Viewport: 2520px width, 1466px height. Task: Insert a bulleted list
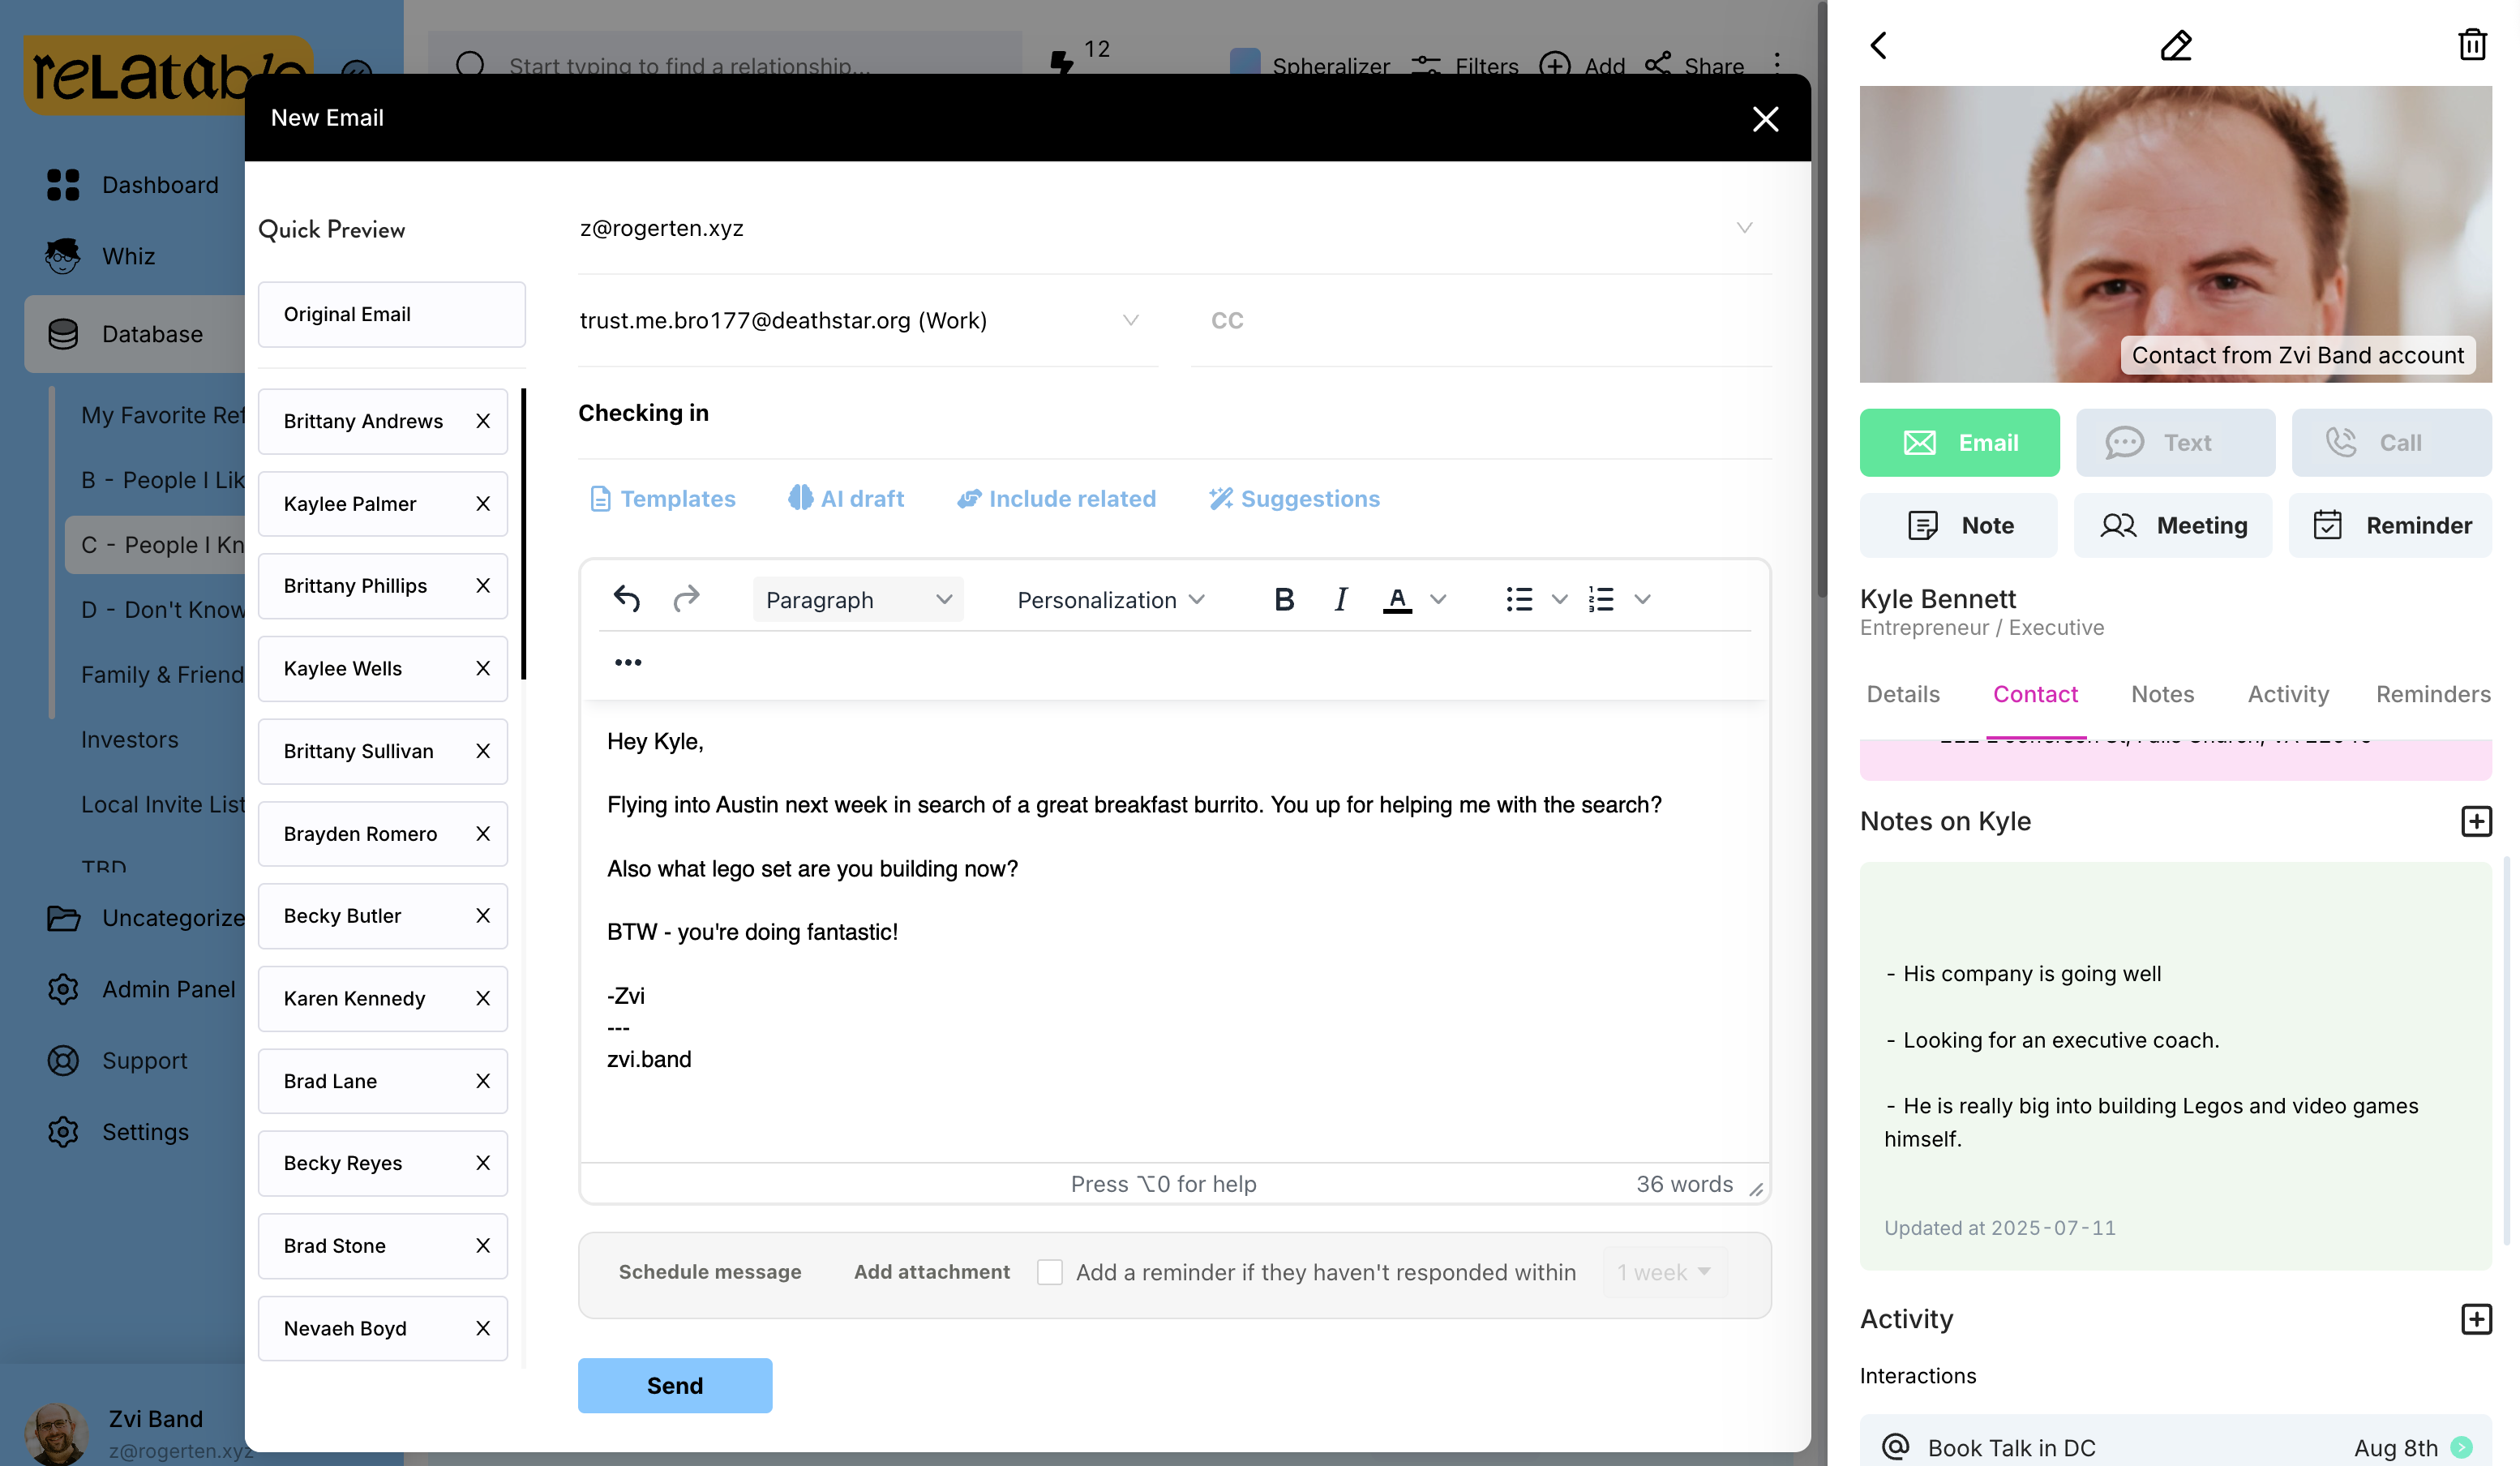(x=1518, y=599)
